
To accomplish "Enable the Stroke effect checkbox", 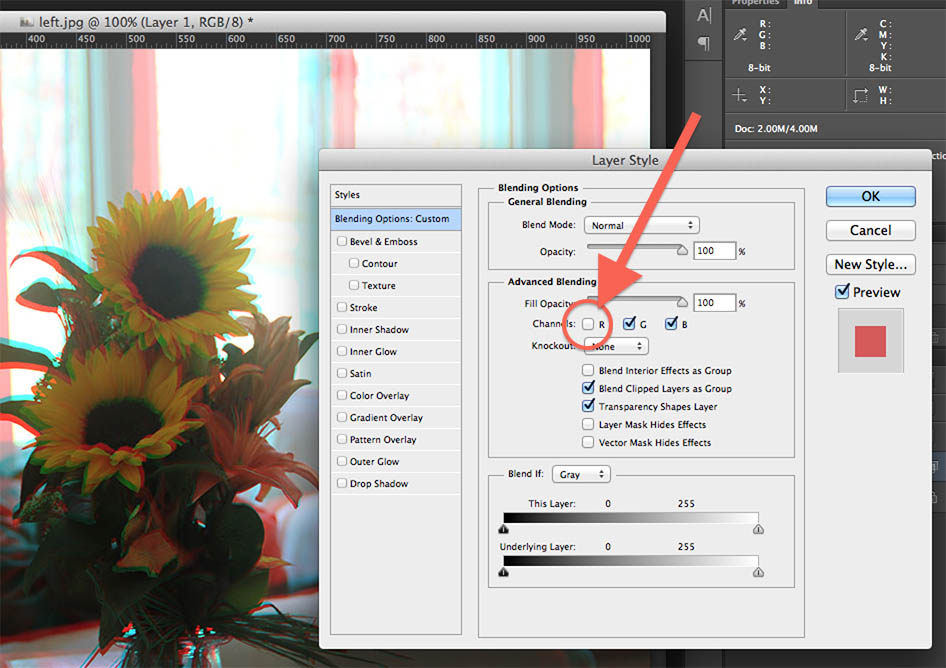I will pyautogui.click(x=342, y=307).
